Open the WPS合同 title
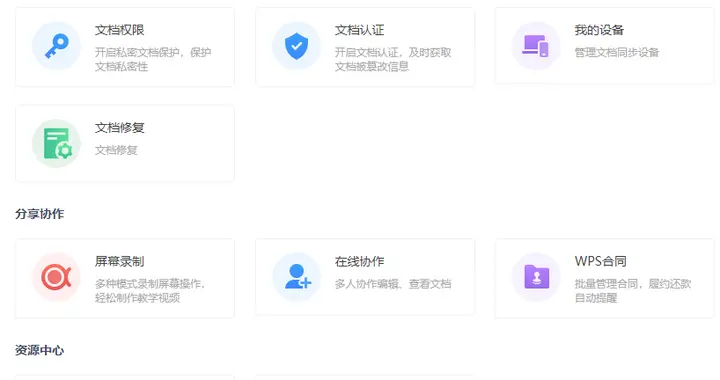This screenshot has height=380, width=720. [600, 262]
